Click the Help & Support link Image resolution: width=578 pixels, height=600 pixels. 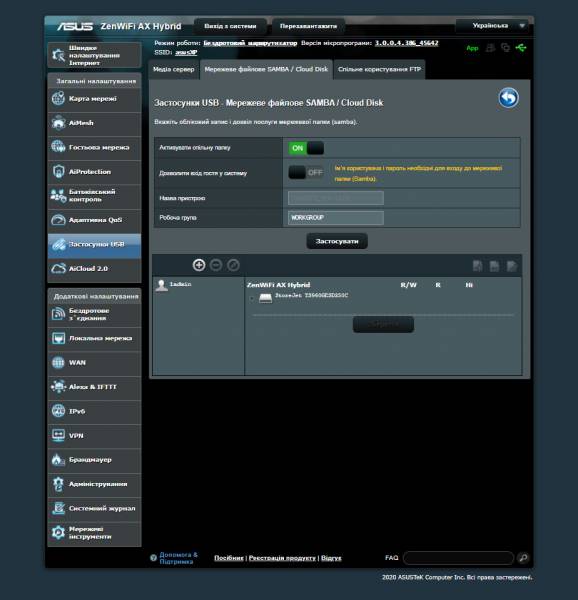click(179, 558)
